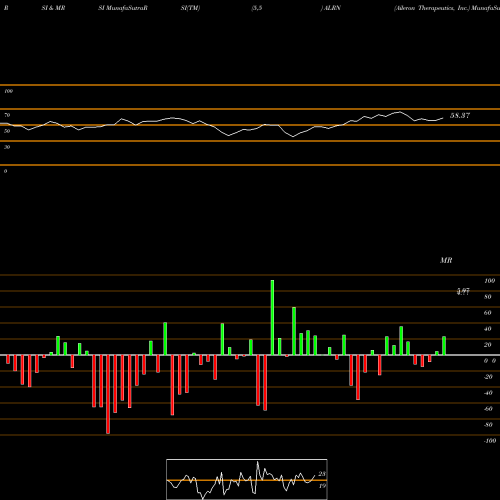Screen dimensions: 500x500
Task: Click the value 23 in mini chart
Action: [322, 474]
